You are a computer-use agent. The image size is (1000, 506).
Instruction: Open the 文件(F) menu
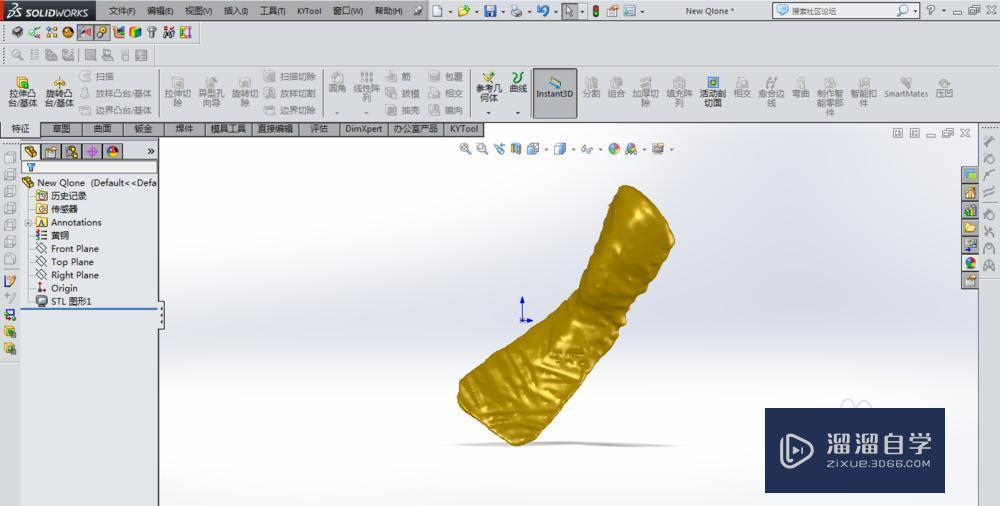[x=122, y=11]
